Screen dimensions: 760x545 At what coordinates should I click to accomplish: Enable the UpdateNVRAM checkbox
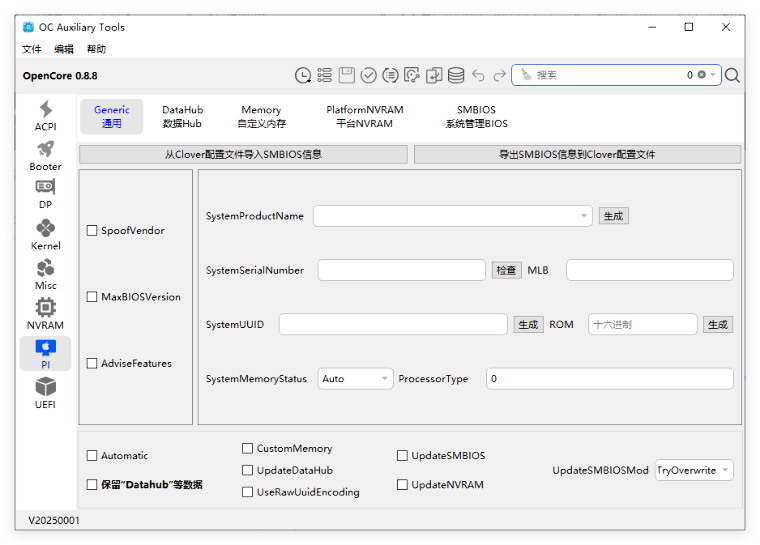pos(402,484)
